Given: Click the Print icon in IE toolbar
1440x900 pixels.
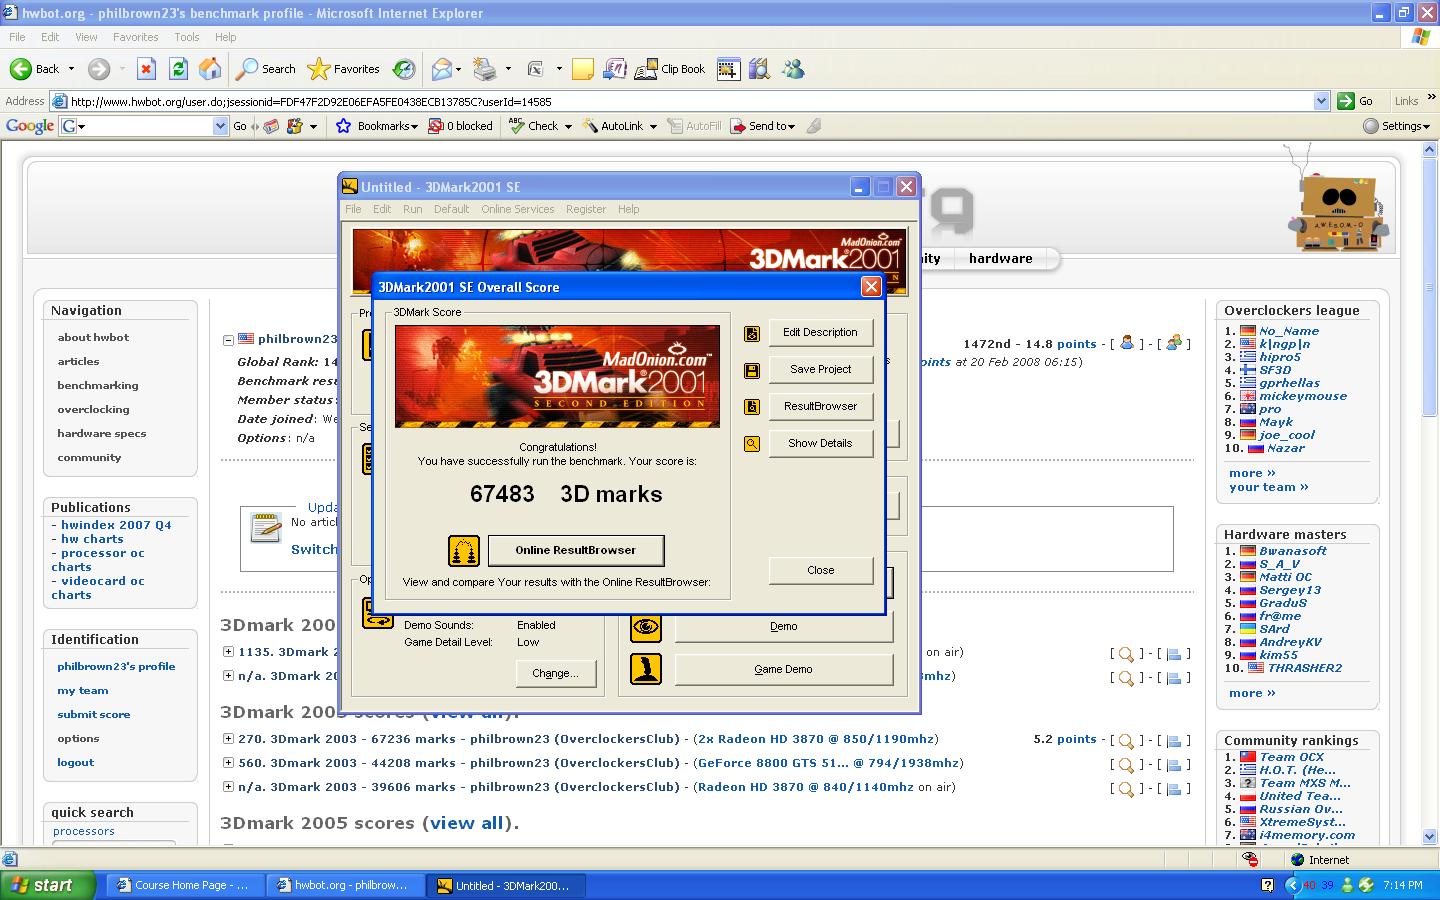Looking at the screenshot, I should click(485, 69).
